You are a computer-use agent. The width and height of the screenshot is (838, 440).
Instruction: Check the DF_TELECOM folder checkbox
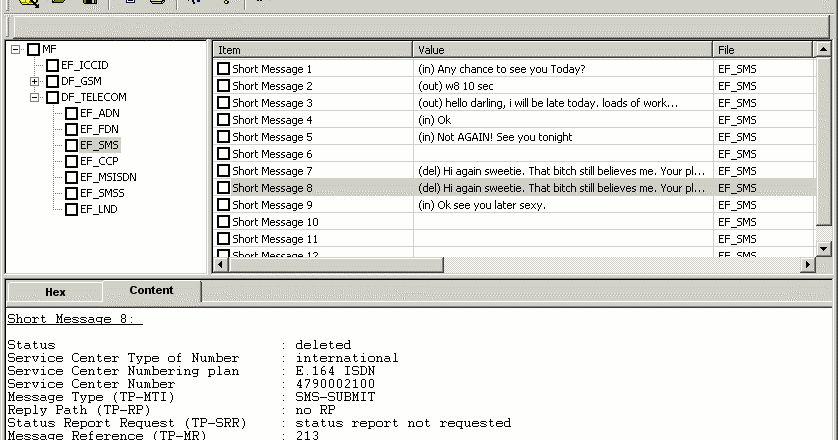[x=52, y=97]
